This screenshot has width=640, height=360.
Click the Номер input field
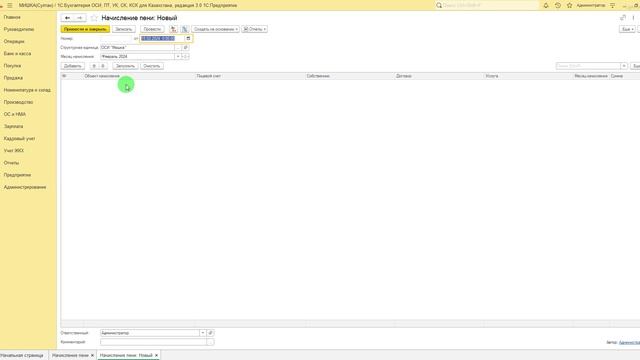click(x=116, y=38)
